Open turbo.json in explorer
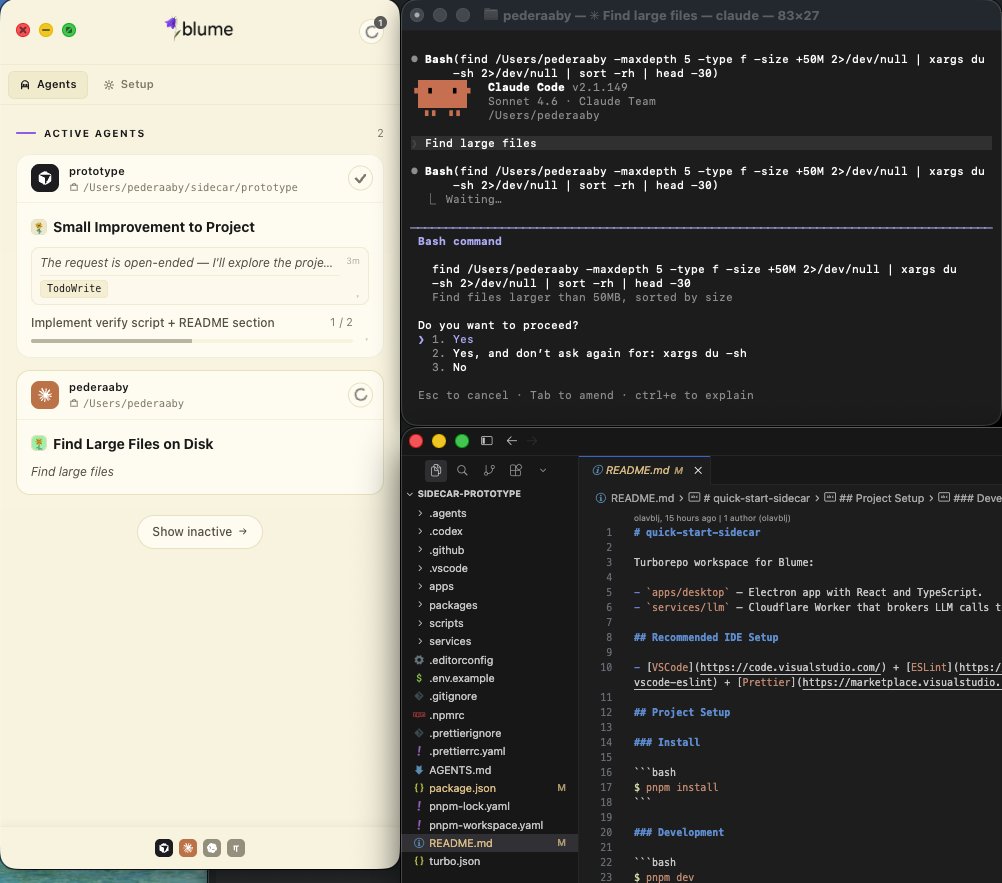Viewport: 1002px width, 883px height. pyautogui.click(x=454, y=861)
